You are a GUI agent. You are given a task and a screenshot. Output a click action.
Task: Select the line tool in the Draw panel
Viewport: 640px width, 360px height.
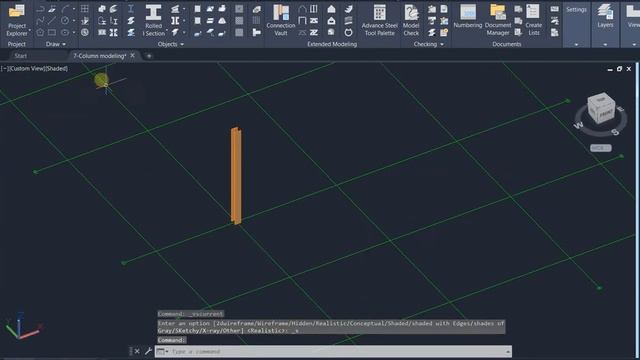point(52,20)
